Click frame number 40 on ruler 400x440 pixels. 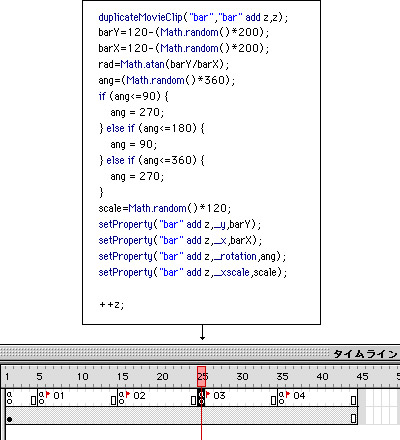pyautogui.click(x=322, y=377)
